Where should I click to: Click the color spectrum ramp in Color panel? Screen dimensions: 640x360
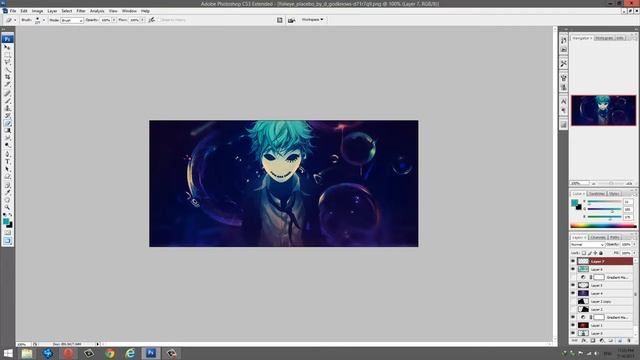click(603, 226)
